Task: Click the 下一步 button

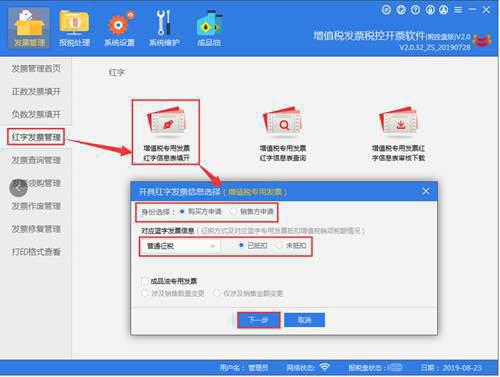Action: pos(258,320)
